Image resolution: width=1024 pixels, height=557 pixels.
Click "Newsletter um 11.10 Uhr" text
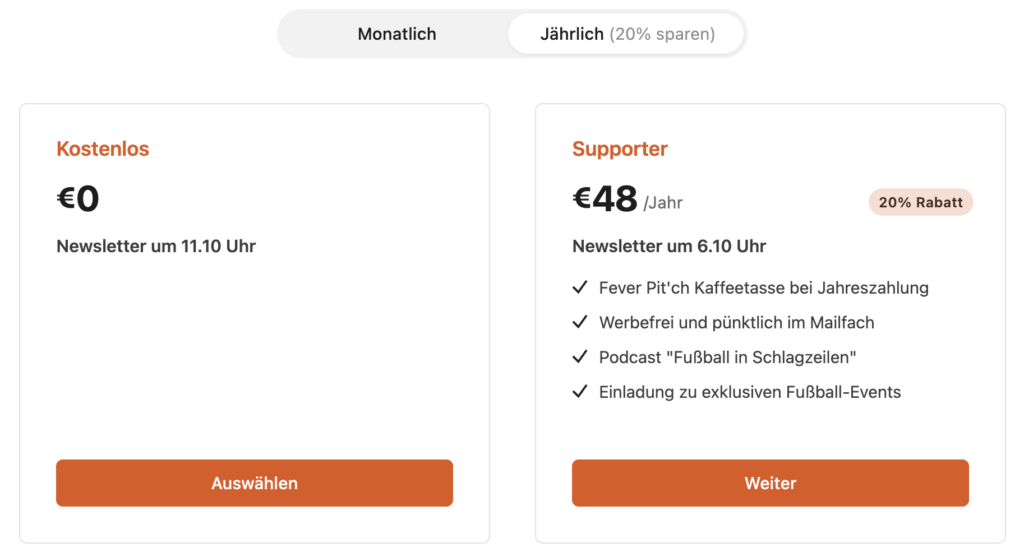coord(156,246)
